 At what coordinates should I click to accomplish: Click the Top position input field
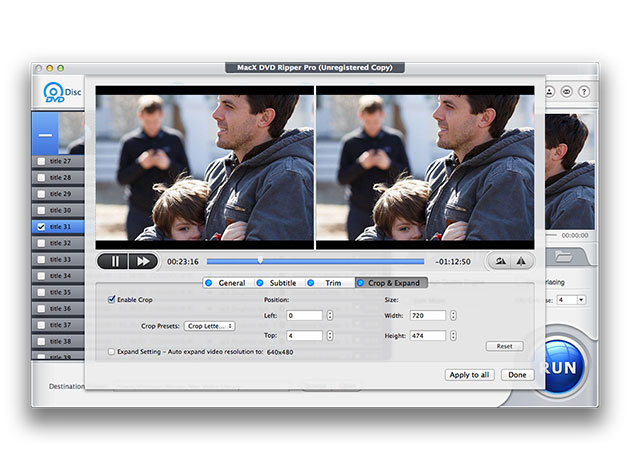305,335
